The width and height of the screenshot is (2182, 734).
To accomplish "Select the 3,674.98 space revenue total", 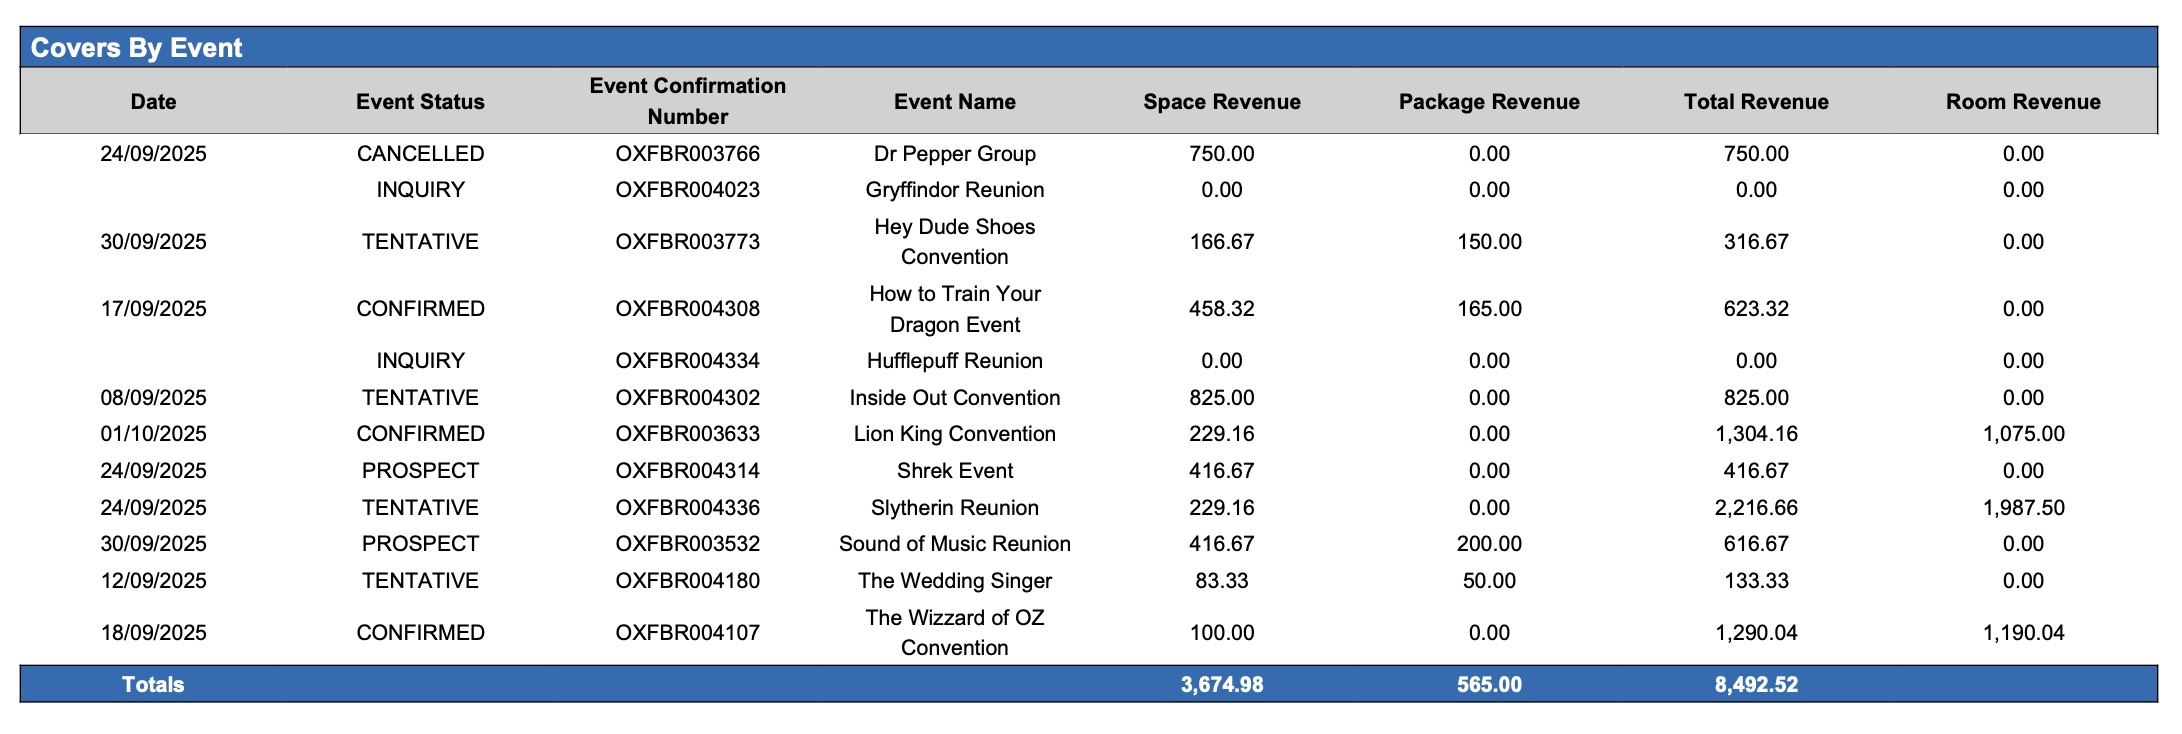I will (x=1221, y=685).
